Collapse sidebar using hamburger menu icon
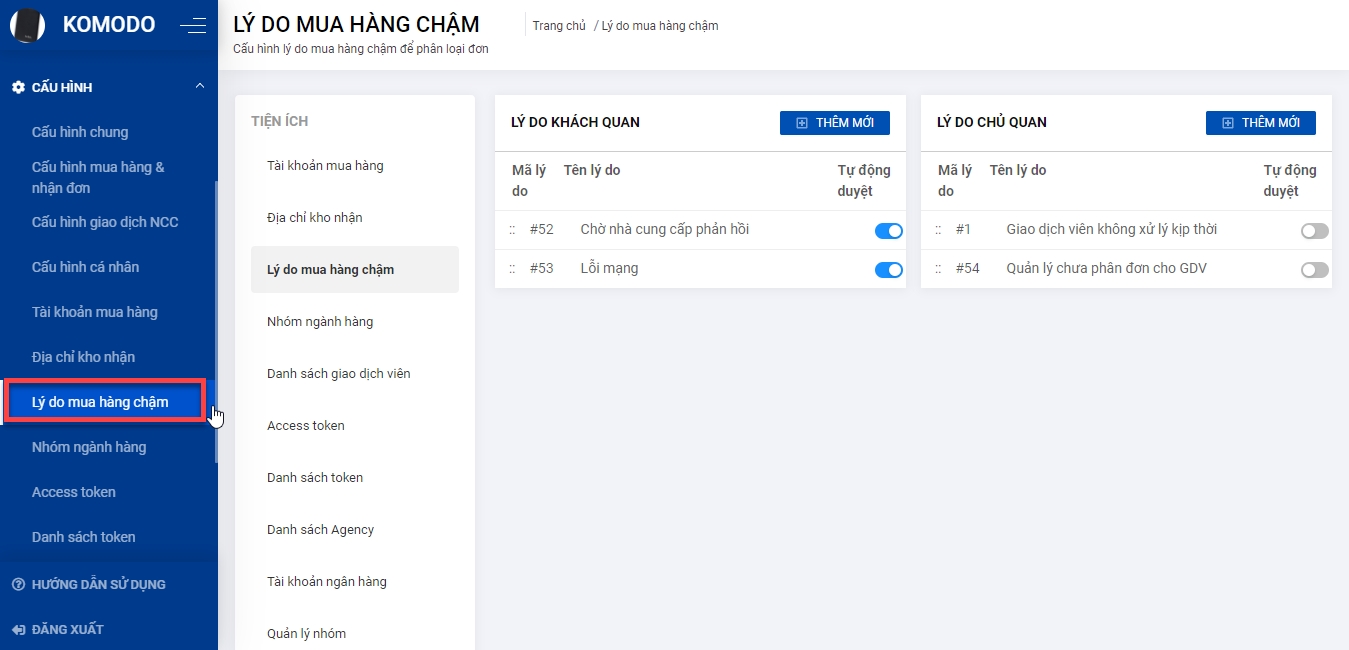The width and height of the screenshot is (1349, 650). [193, 26]
